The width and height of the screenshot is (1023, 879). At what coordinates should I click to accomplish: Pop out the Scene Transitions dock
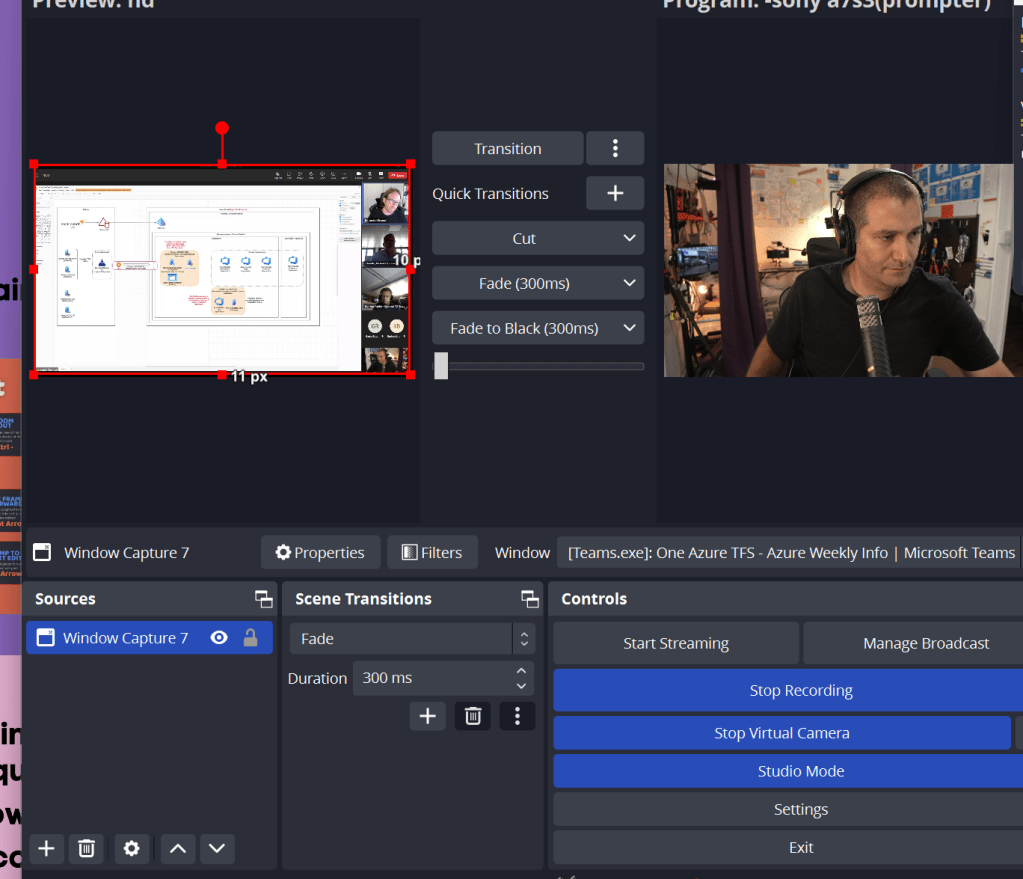tap(530, 599)
